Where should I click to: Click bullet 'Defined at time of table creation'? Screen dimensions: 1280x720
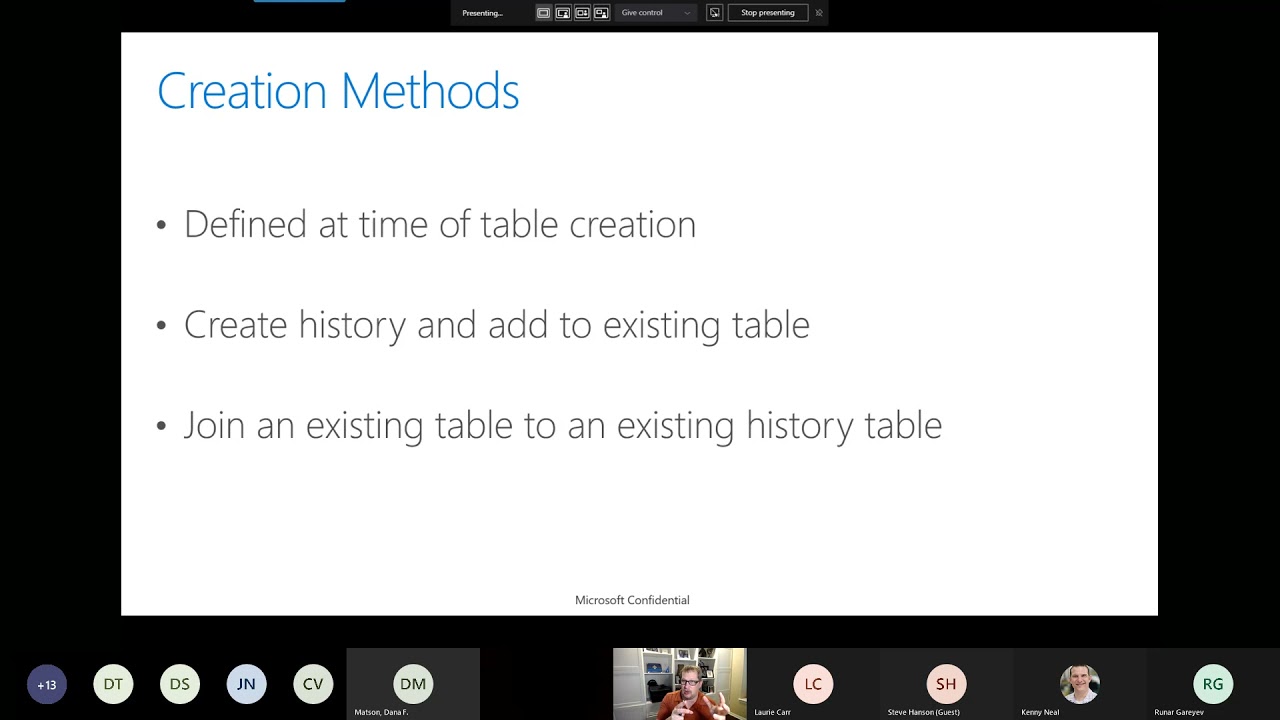pyautogui.click(x=440, y=224)
